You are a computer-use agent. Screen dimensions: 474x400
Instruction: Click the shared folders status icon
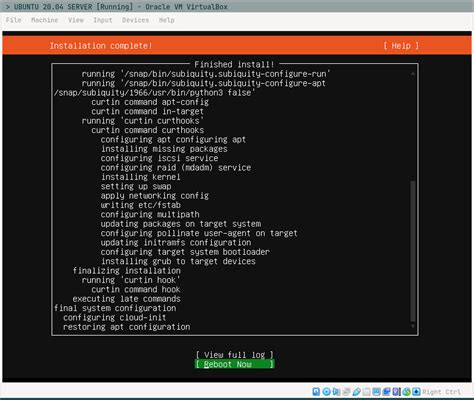[x=366, y=392]
